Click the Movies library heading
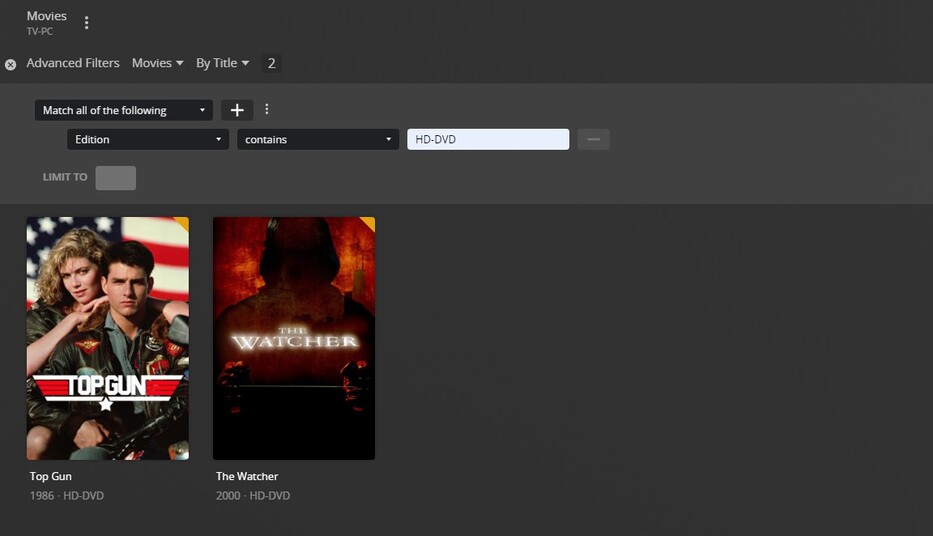 click(x=46, y=16)
